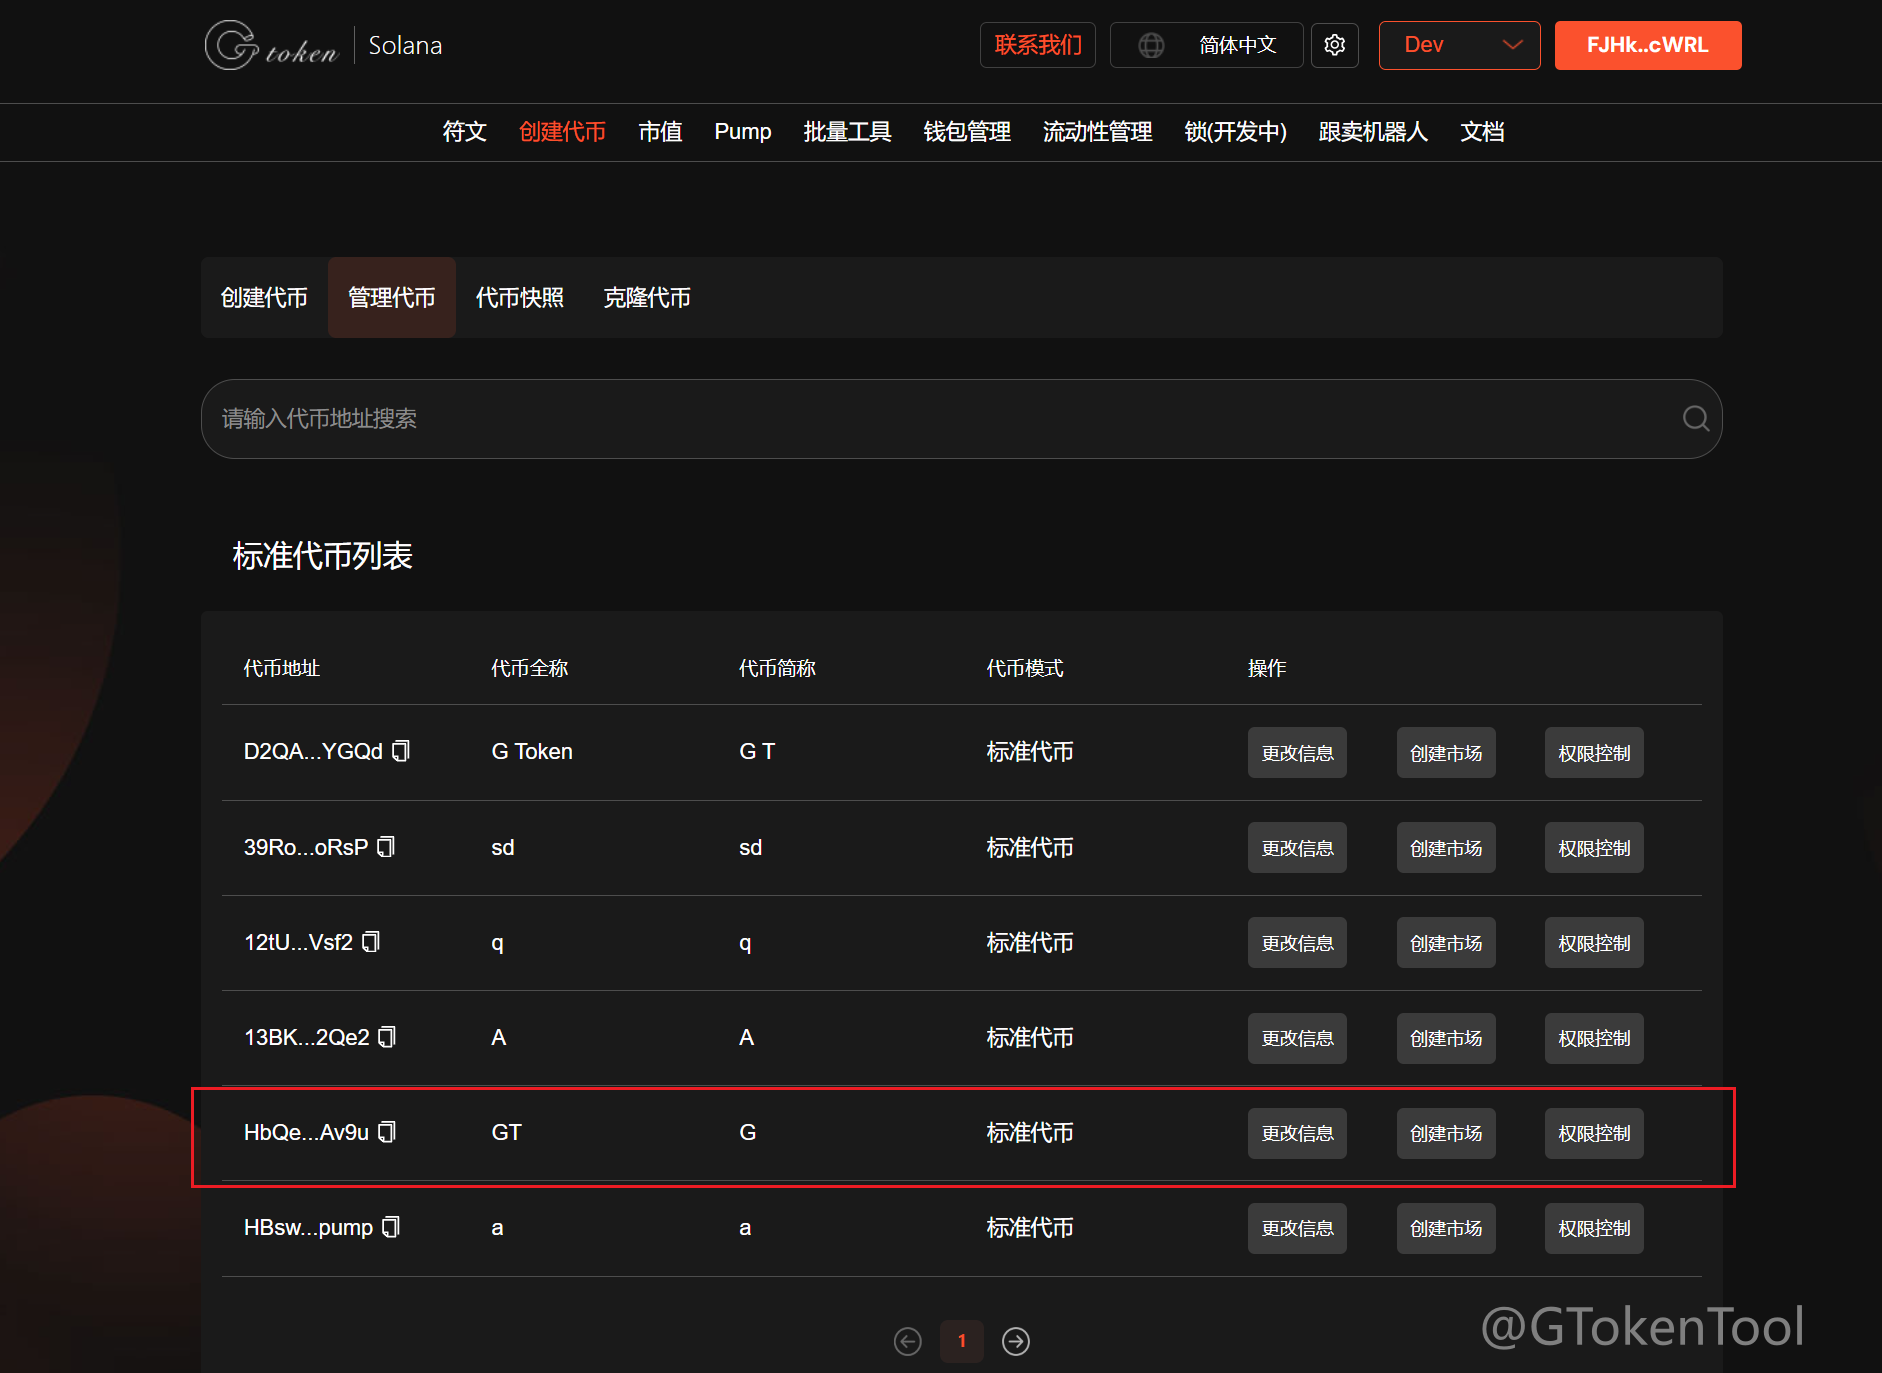Click the search magnifier icon
This screenshot has height=1373, width=1882.
pyautogui.click(x=1695, y=419)
